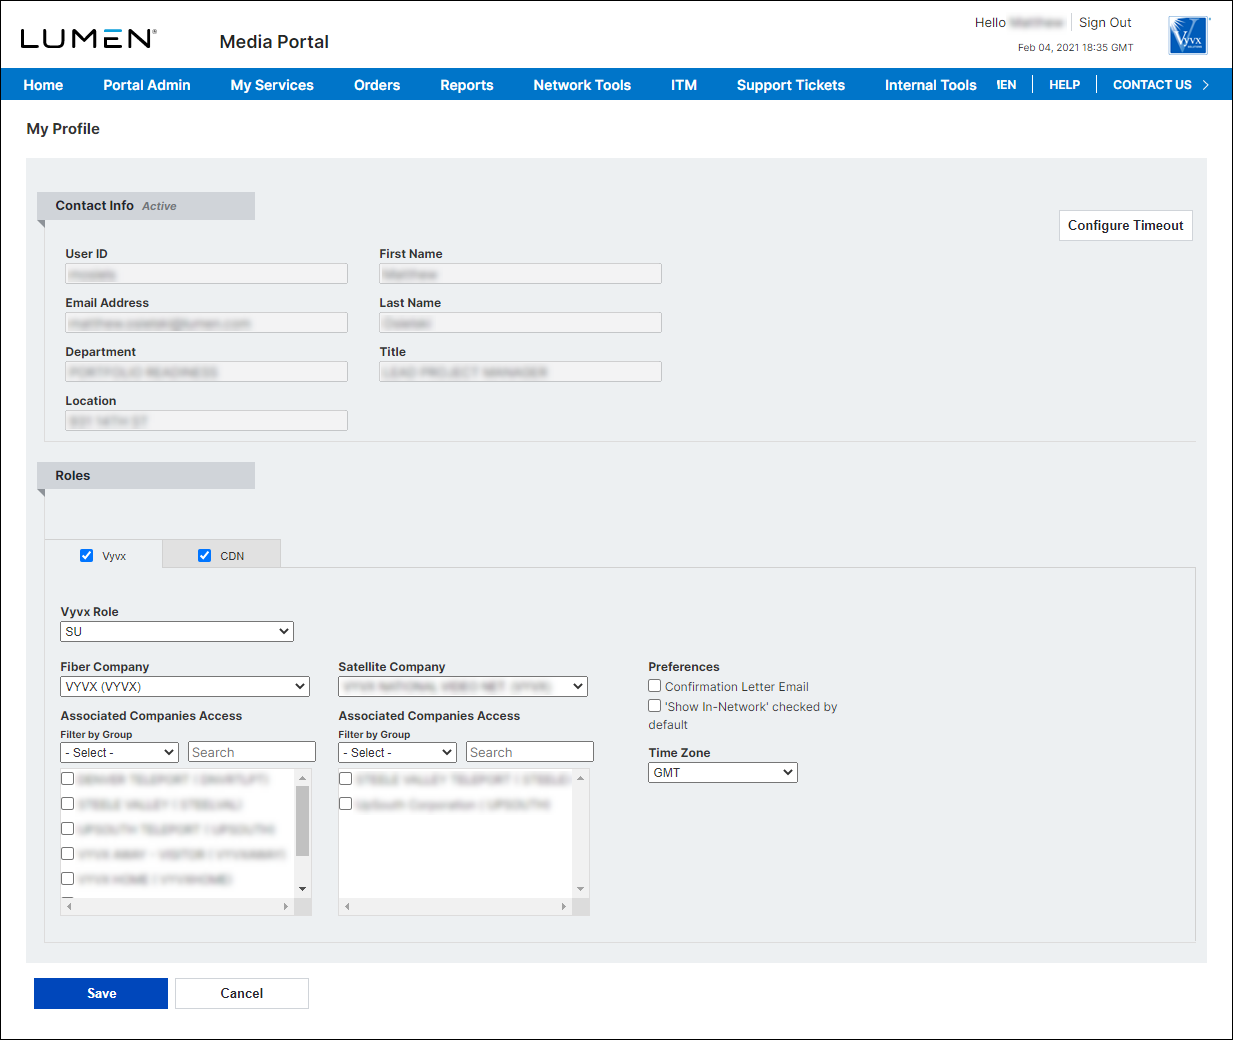
Task: Check the fifth company in the Fiber access list
Action: point(68,879)
